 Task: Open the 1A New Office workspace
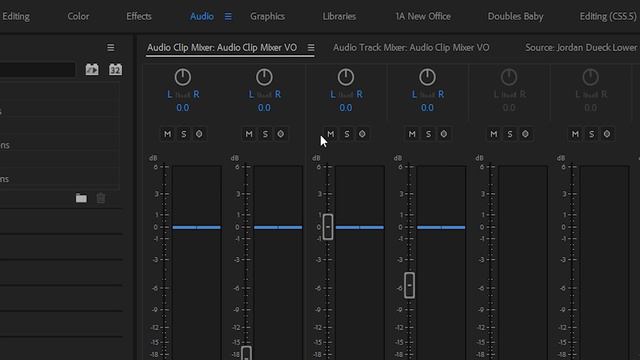[423, 16]
